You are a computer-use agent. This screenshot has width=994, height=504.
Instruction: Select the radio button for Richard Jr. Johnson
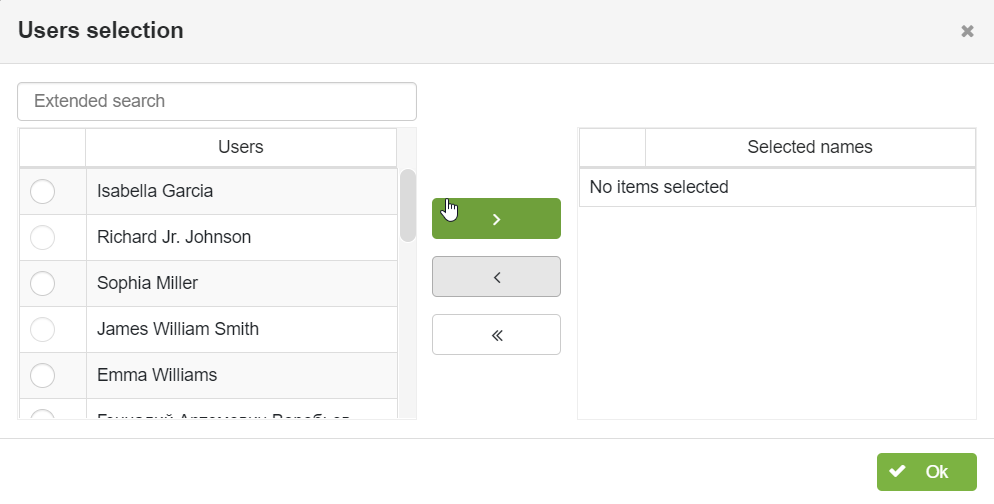pos(42,237)
